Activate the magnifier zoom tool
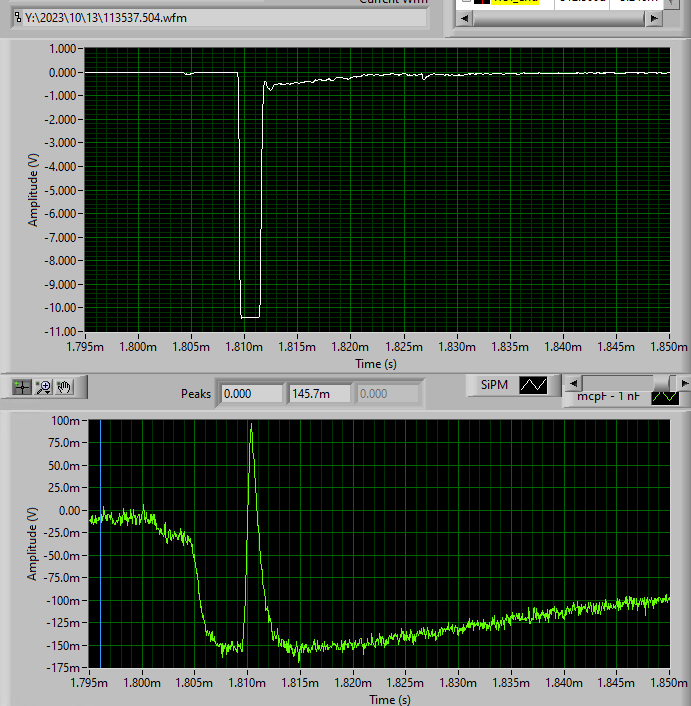This screenshot has width=691, height=706. tap(44, 387)
